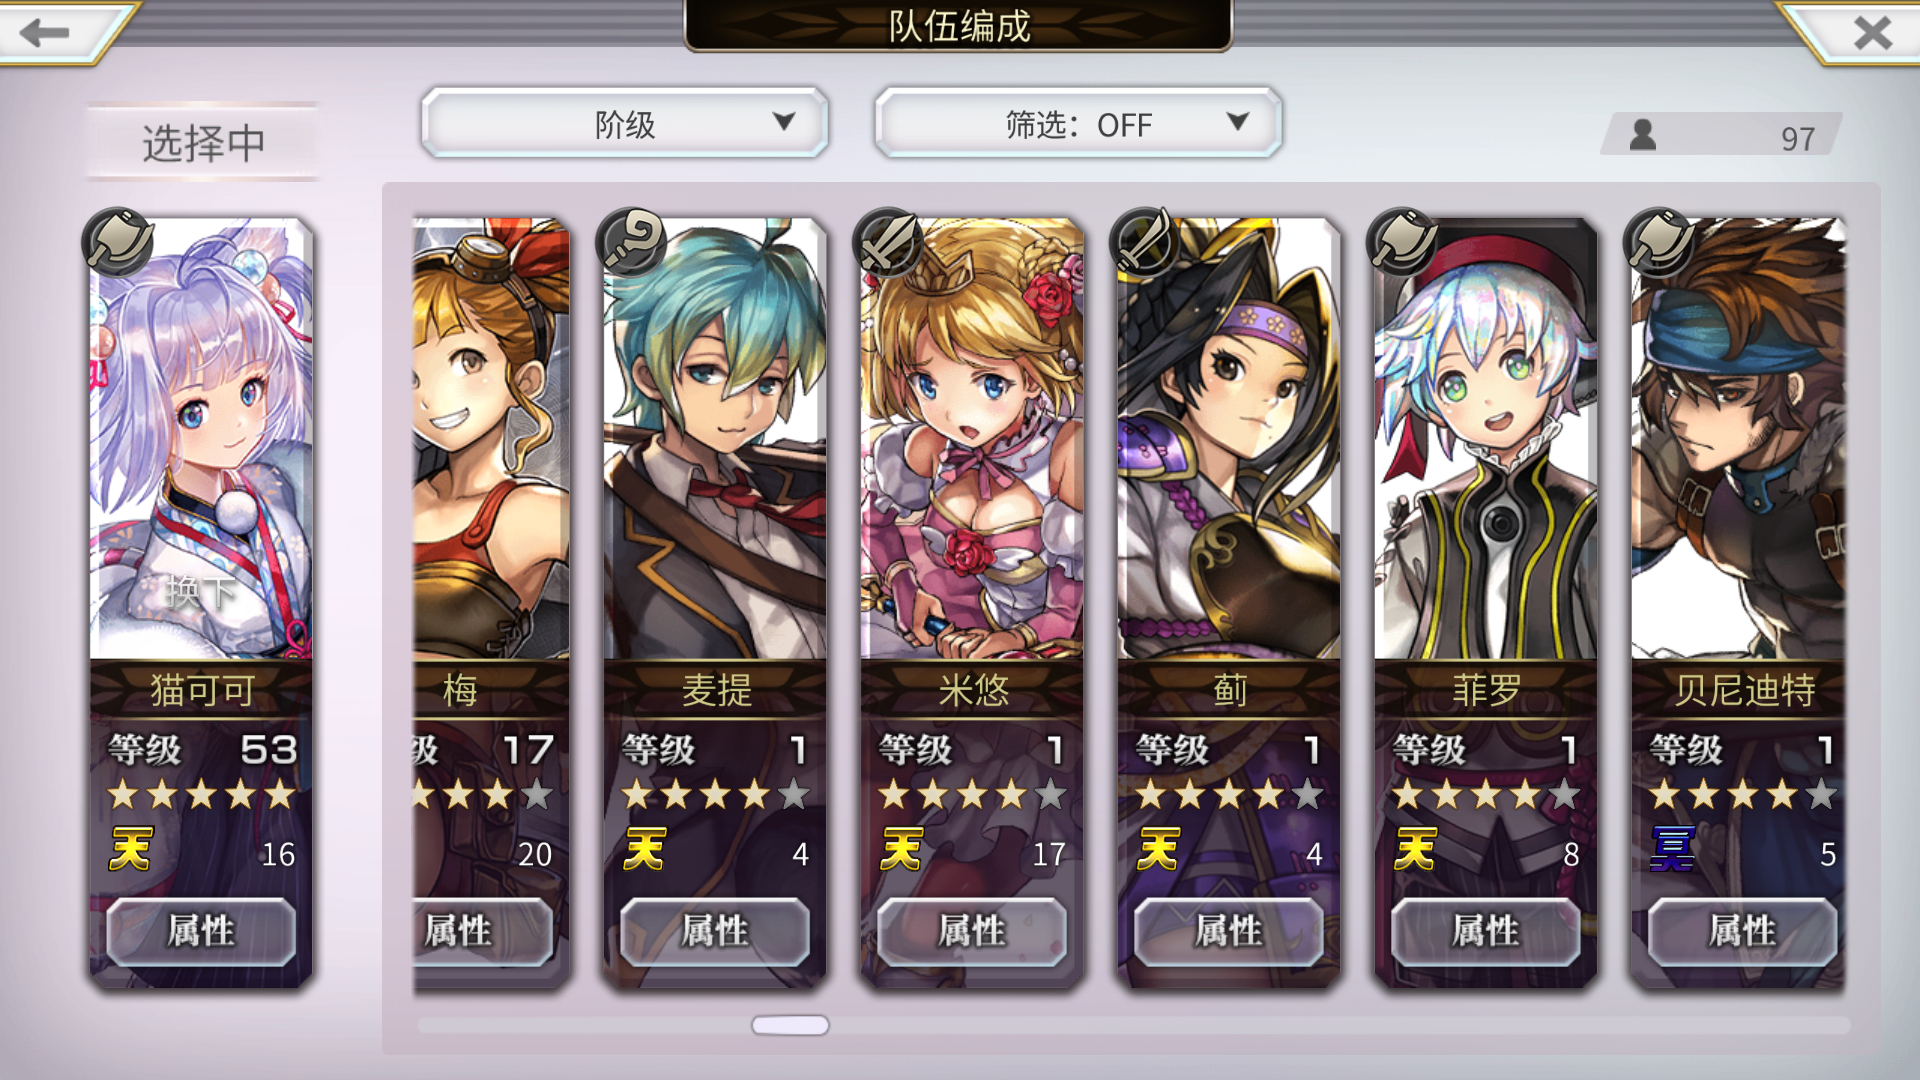Image resolution: width=1920 pixels, height=1080 pixels.
Task: Click blade weapon icon on 蓟 card
Action: [x=1145, y=241]
